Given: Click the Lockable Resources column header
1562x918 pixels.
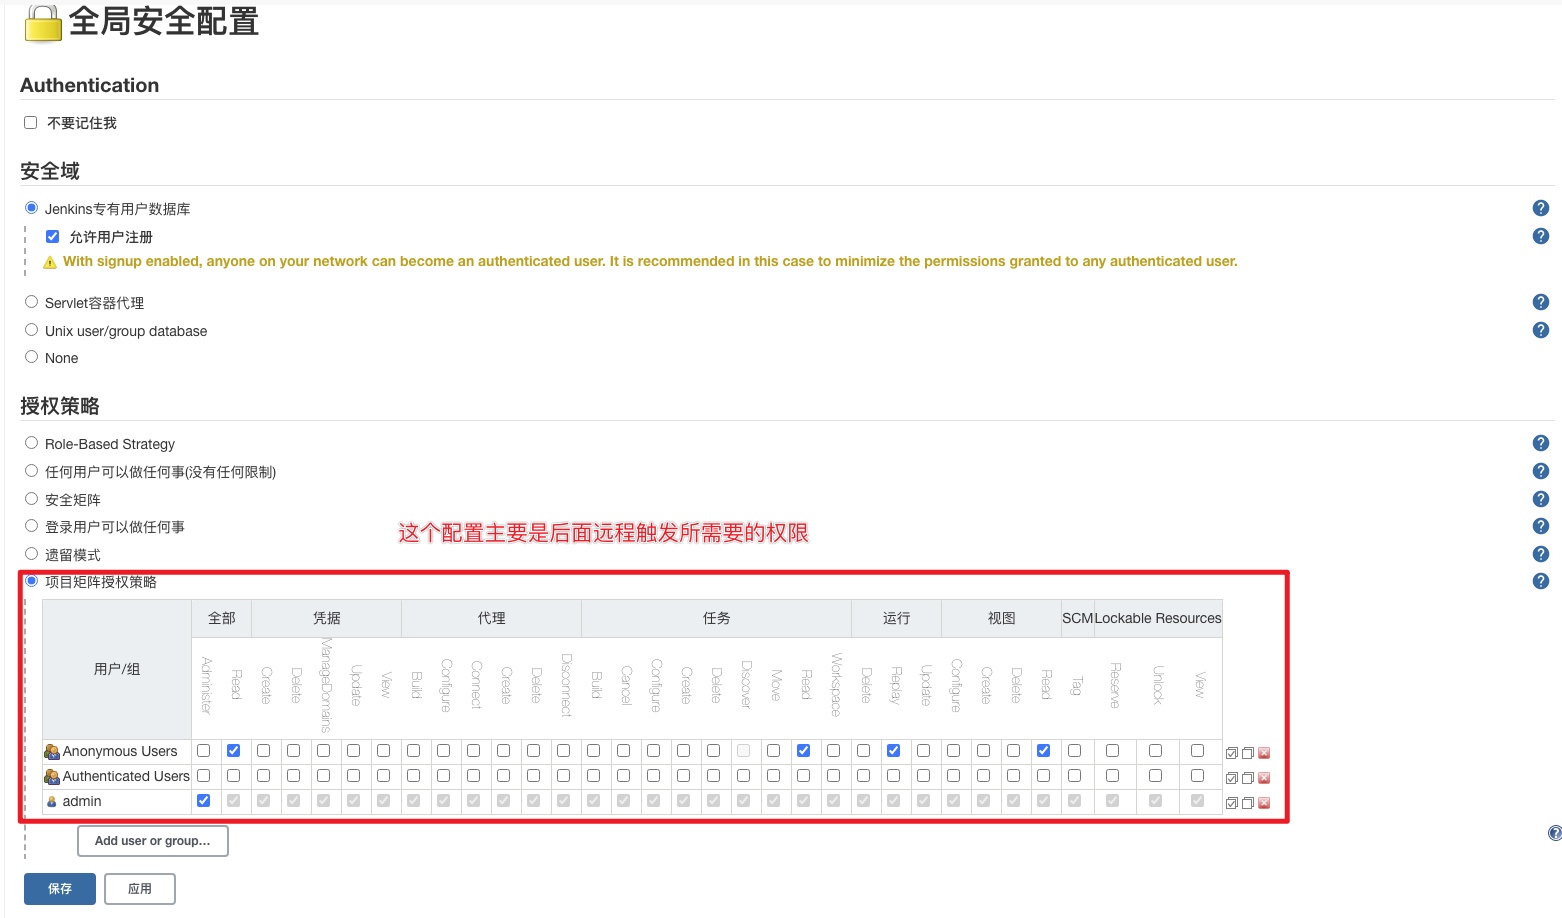Looking at the screenshot, I should [1158, 618].
